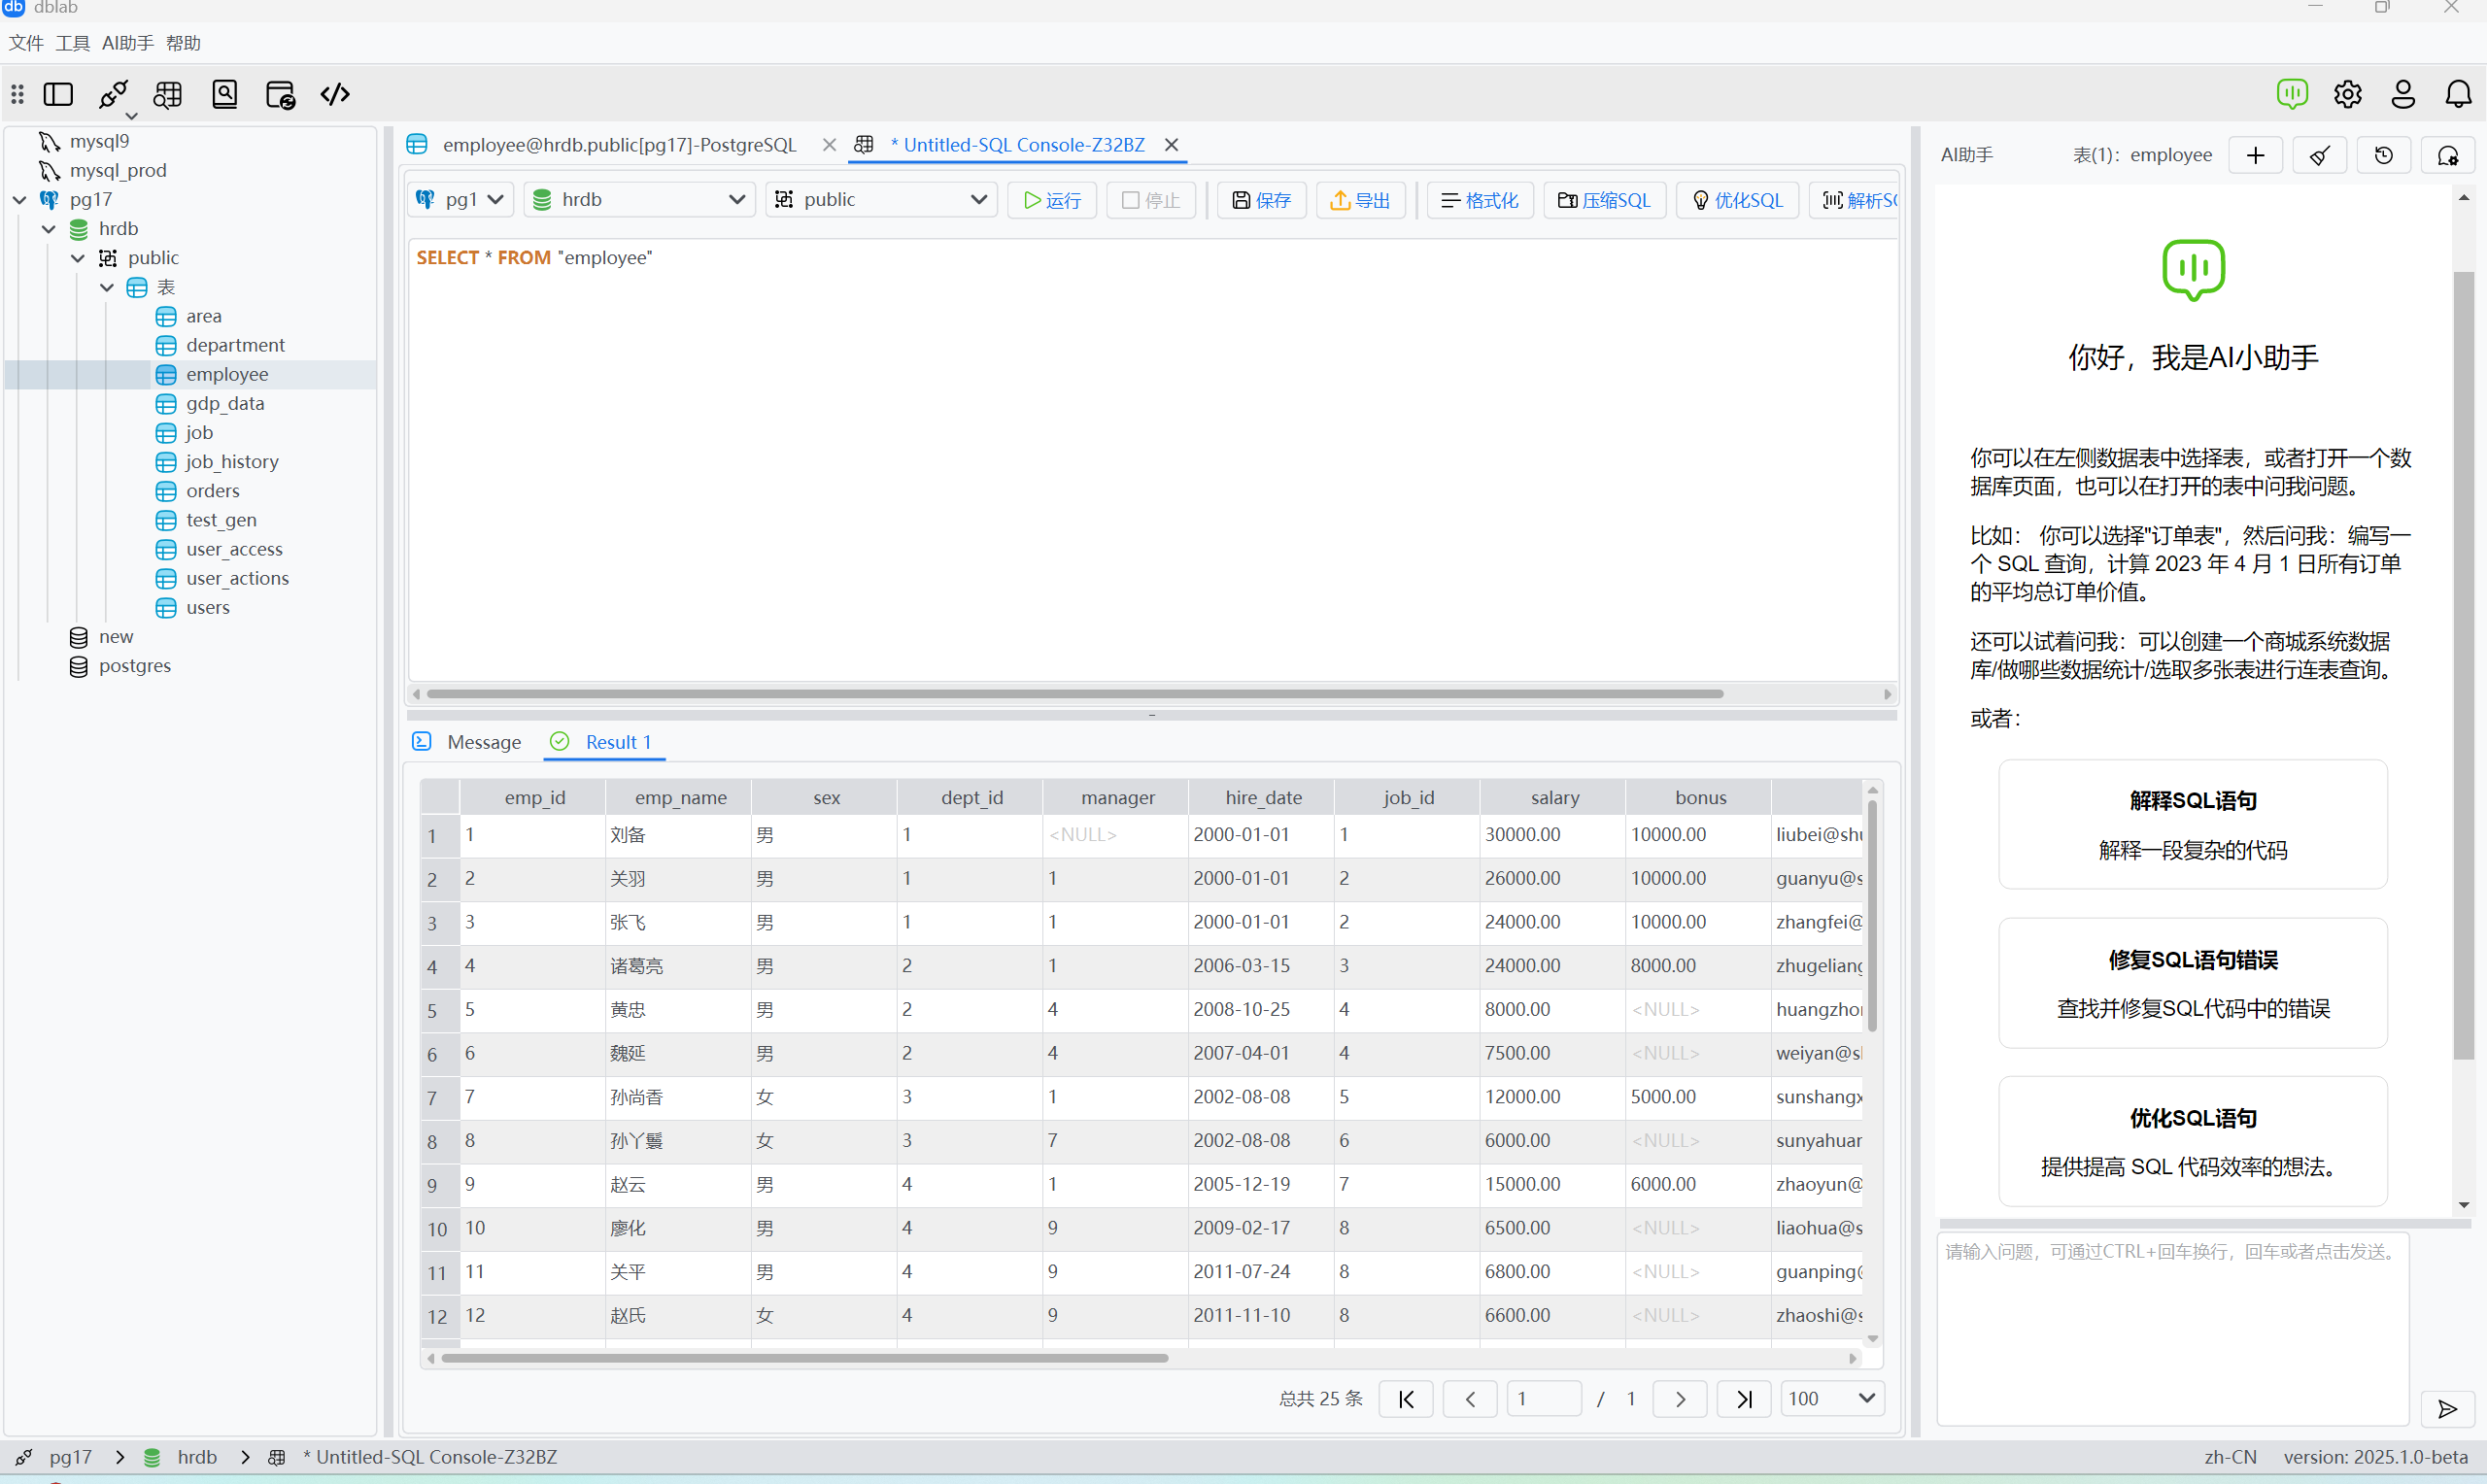Open the AI助手 menu

pyautogui.click(x=127, y=43)
